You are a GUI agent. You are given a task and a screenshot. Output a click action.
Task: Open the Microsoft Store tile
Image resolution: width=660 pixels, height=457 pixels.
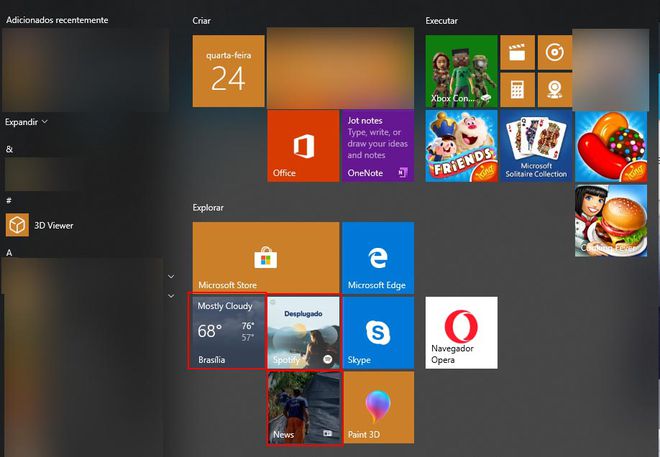[266, 258]
